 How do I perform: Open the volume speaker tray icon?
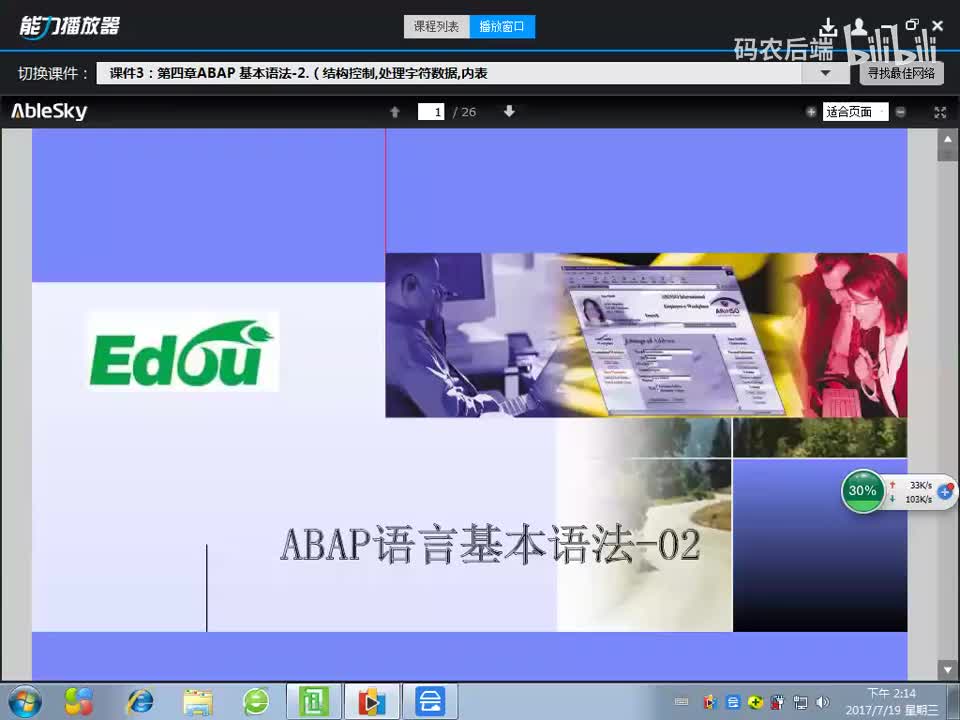click(x=823, y=702)
